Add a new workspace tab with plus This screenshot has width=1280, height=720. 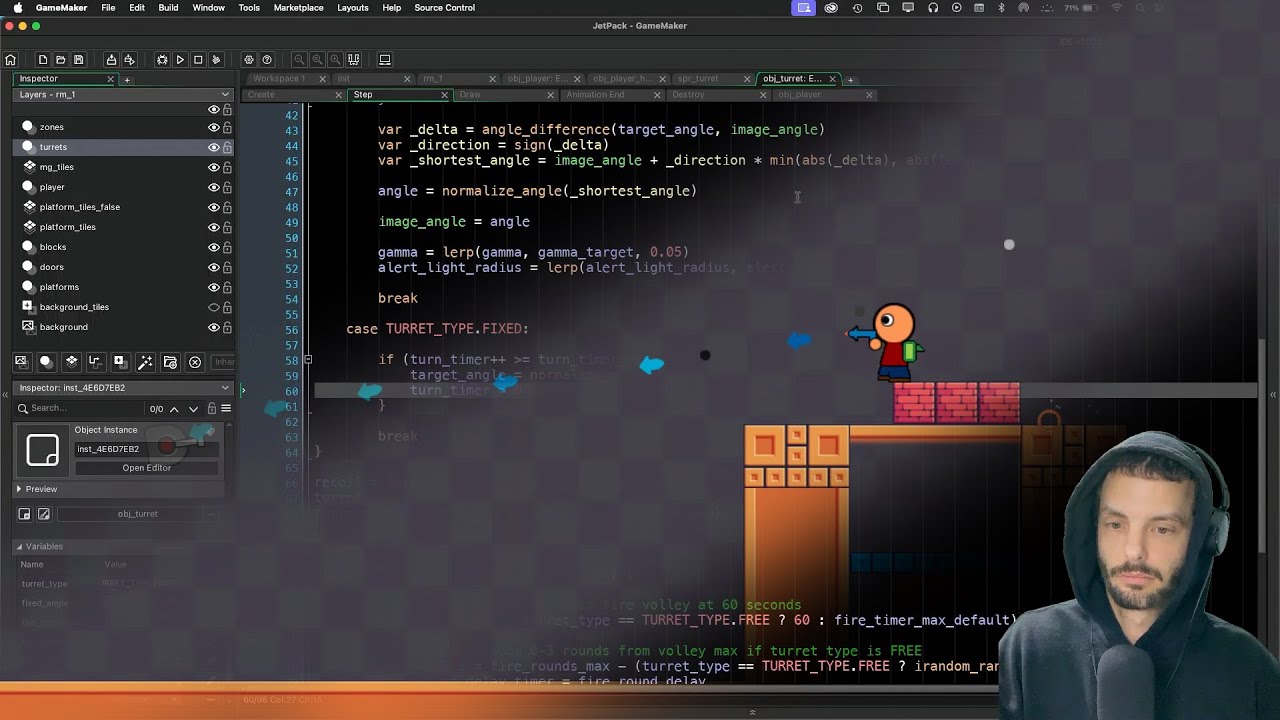click(x=850, y=79)
